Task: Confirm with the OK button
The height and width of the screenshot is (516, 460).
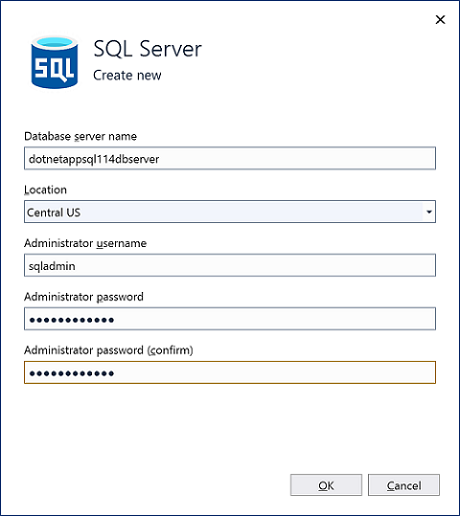Action: click(326, 485)
